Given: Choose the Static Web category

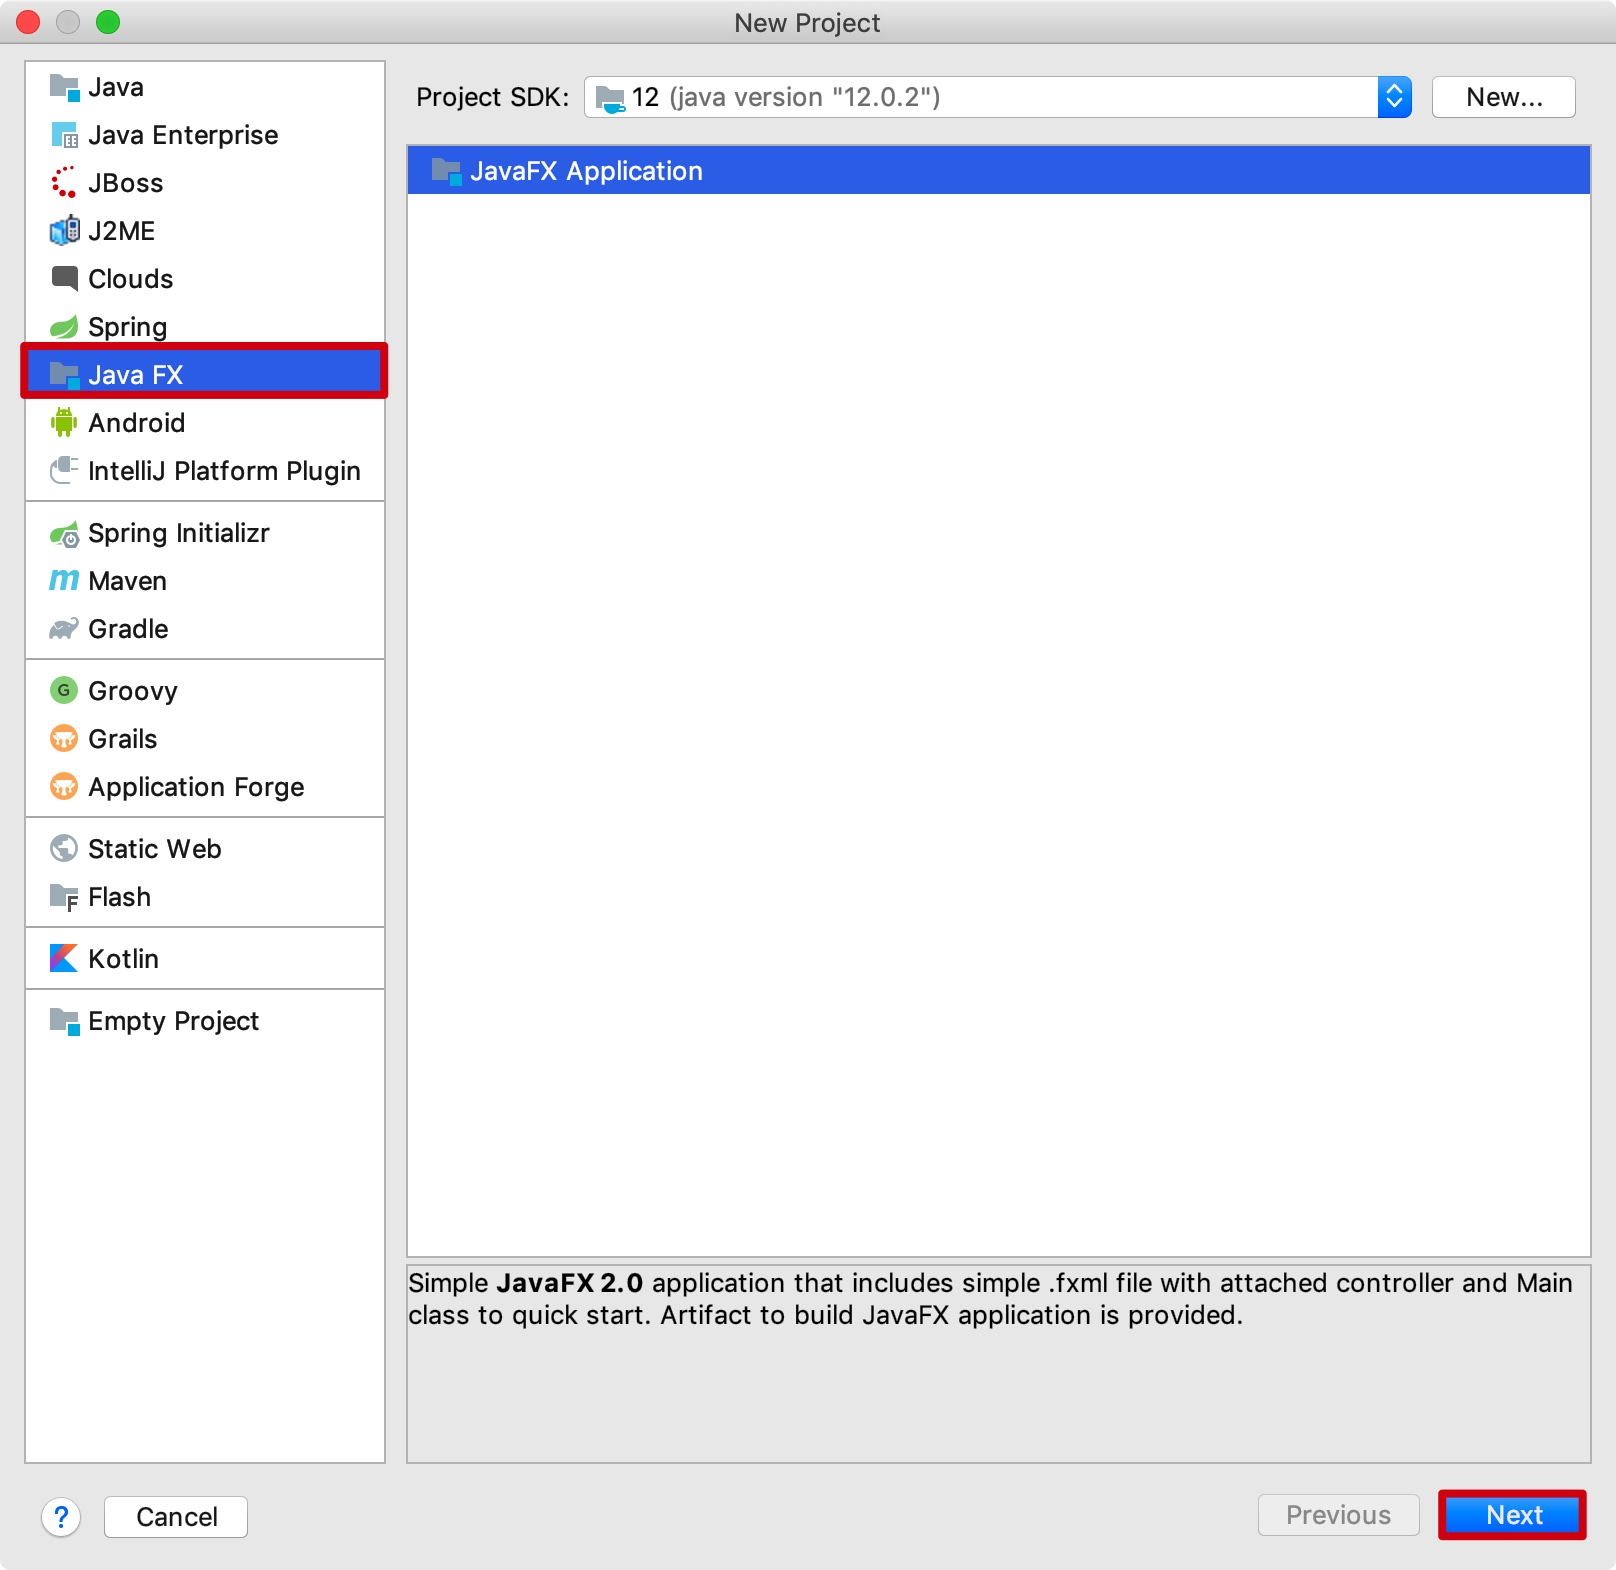Looking at the screenshot, I should 153,848.
